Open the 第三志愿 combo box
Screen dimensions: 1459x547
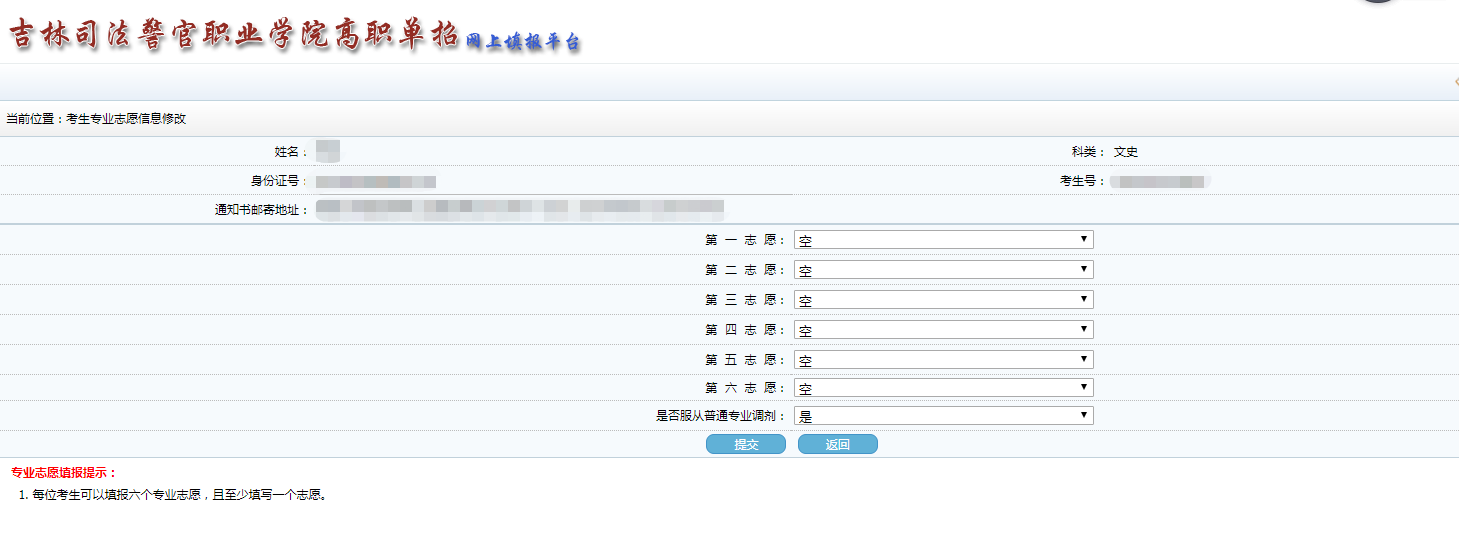click(x=943, y=300)
